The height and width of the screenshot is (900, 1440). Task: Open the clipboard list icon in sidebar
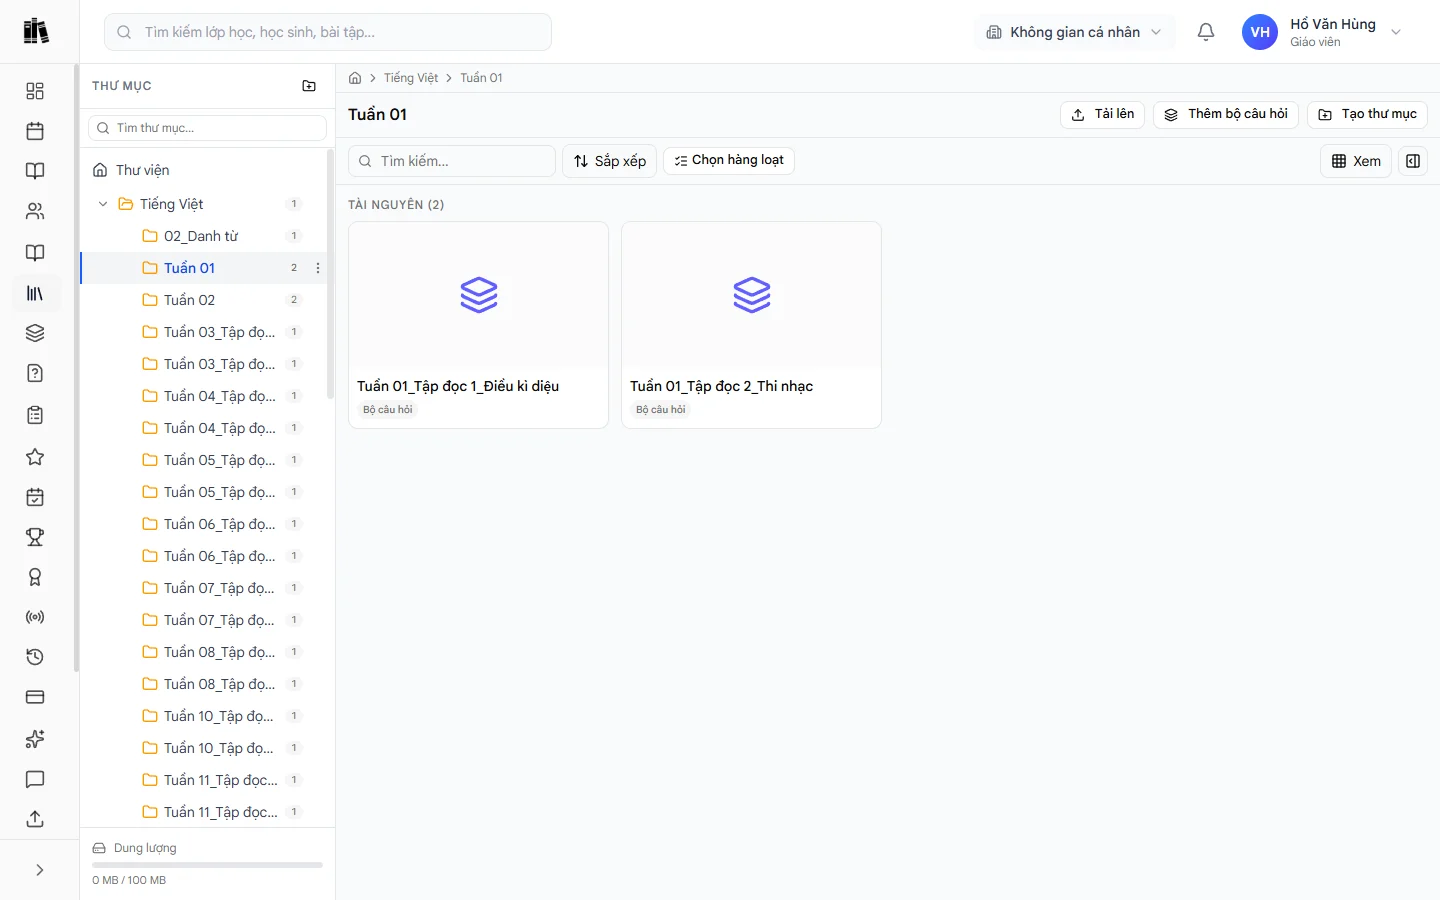35,415
